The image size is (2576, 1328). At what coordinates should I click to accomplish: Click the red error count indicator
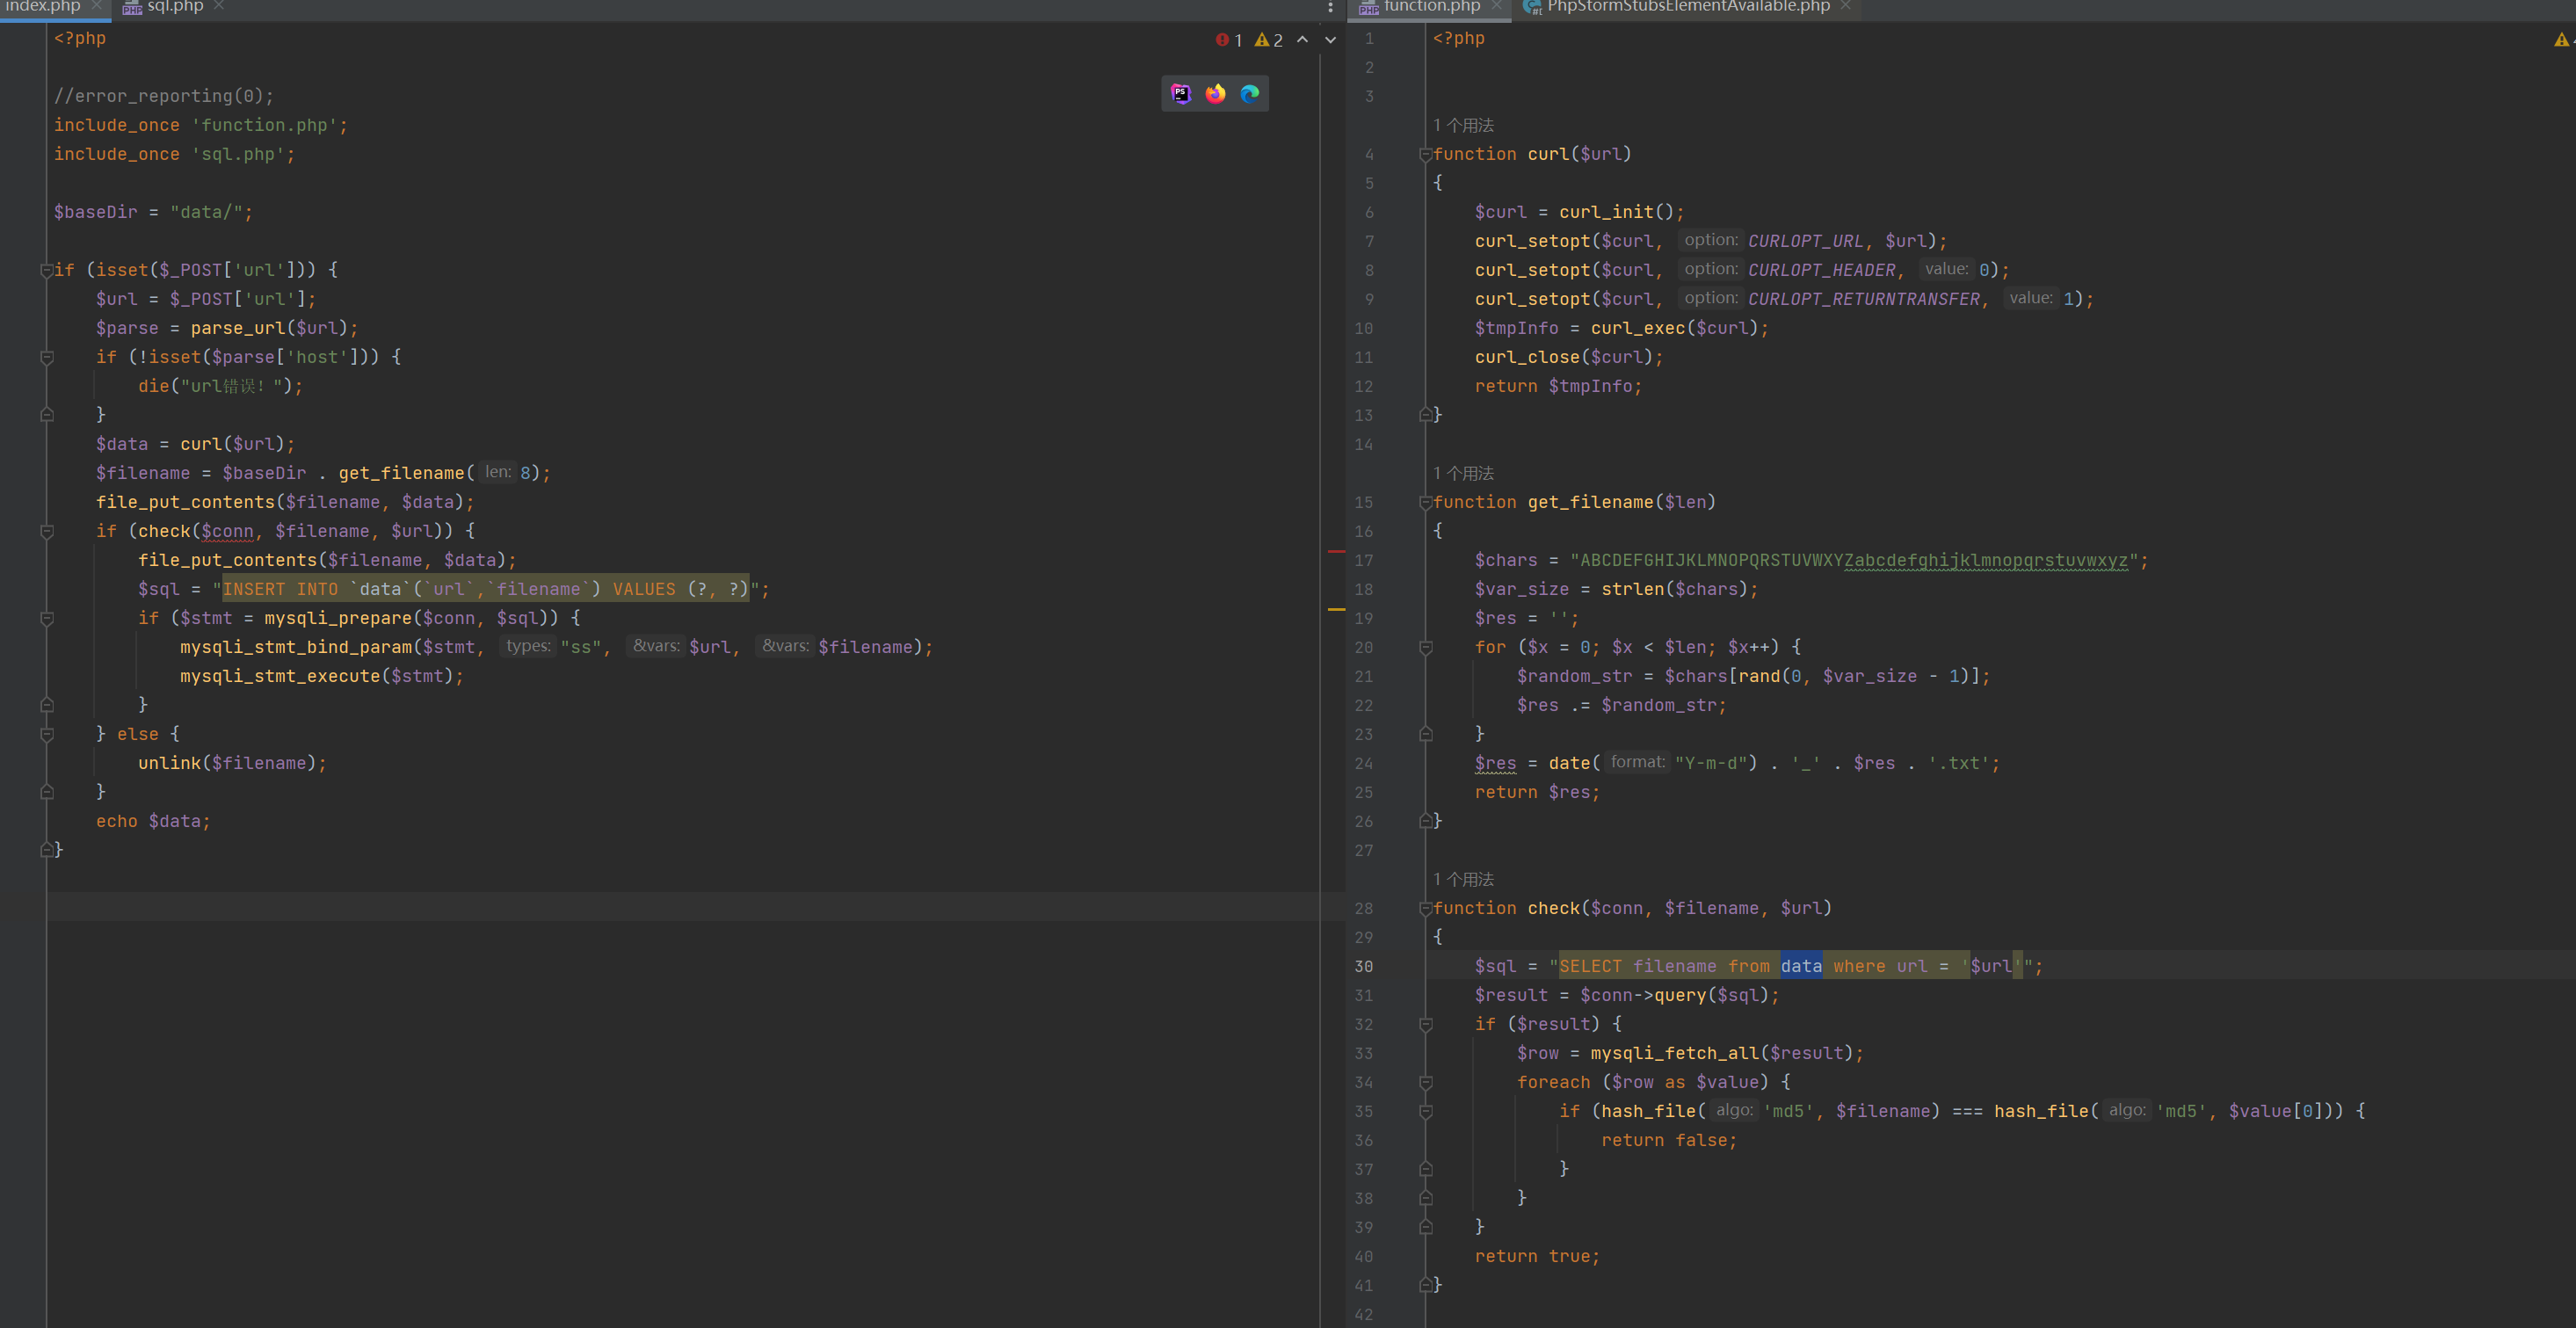click(1229, 40)
